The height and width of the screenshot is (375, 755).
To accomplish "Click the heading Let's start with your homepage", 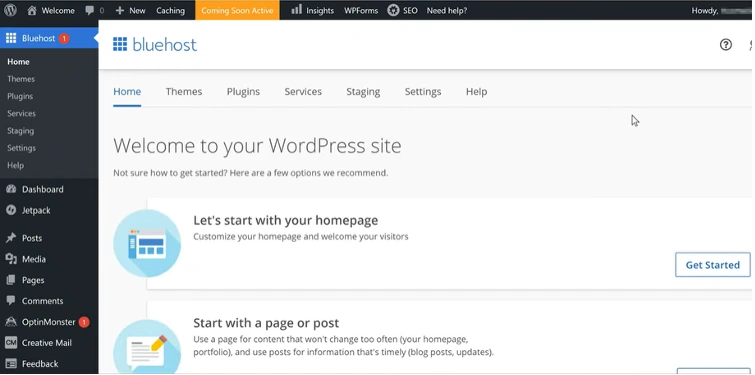I will click(286, 220).
